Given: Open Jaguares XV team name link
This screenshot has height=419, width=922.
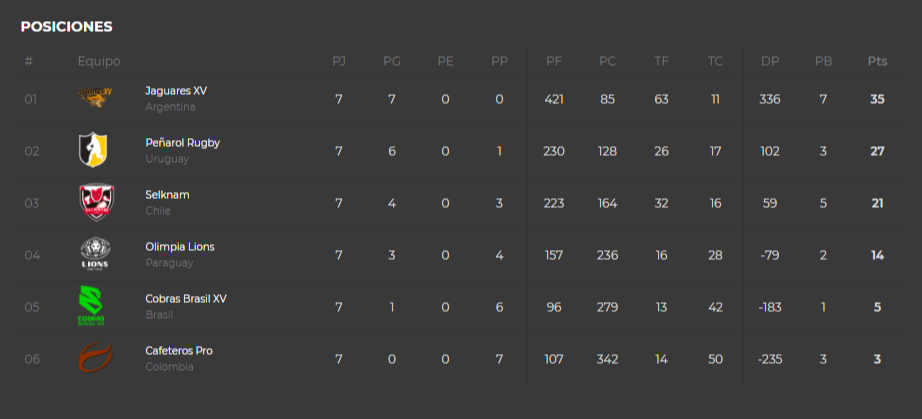Looking at the screenshot, I should [x=176, y=91].
